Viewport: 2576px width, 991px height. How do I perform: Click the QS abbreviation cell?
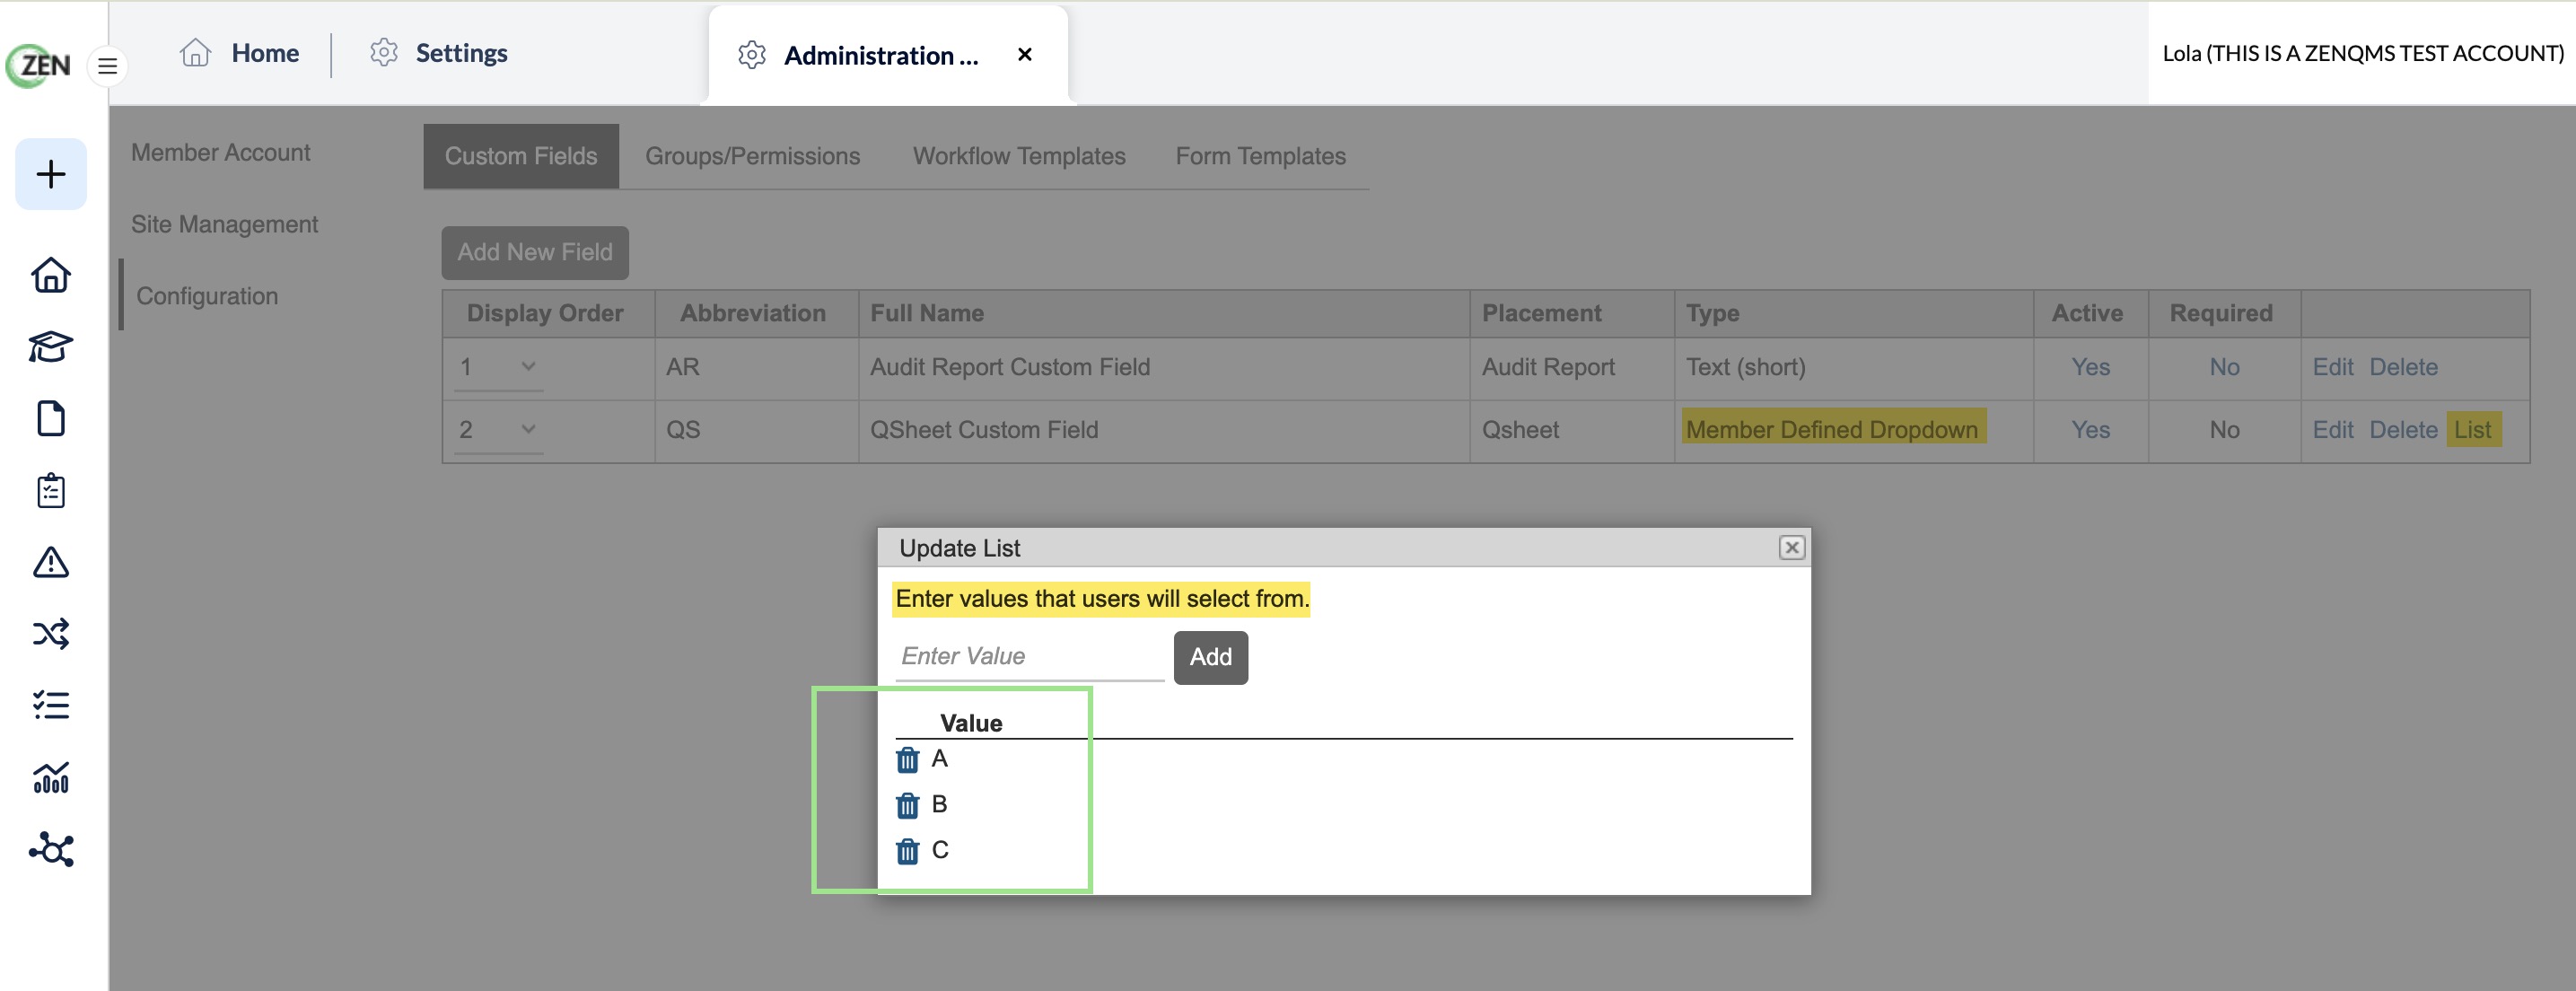(x=756, y=430)
